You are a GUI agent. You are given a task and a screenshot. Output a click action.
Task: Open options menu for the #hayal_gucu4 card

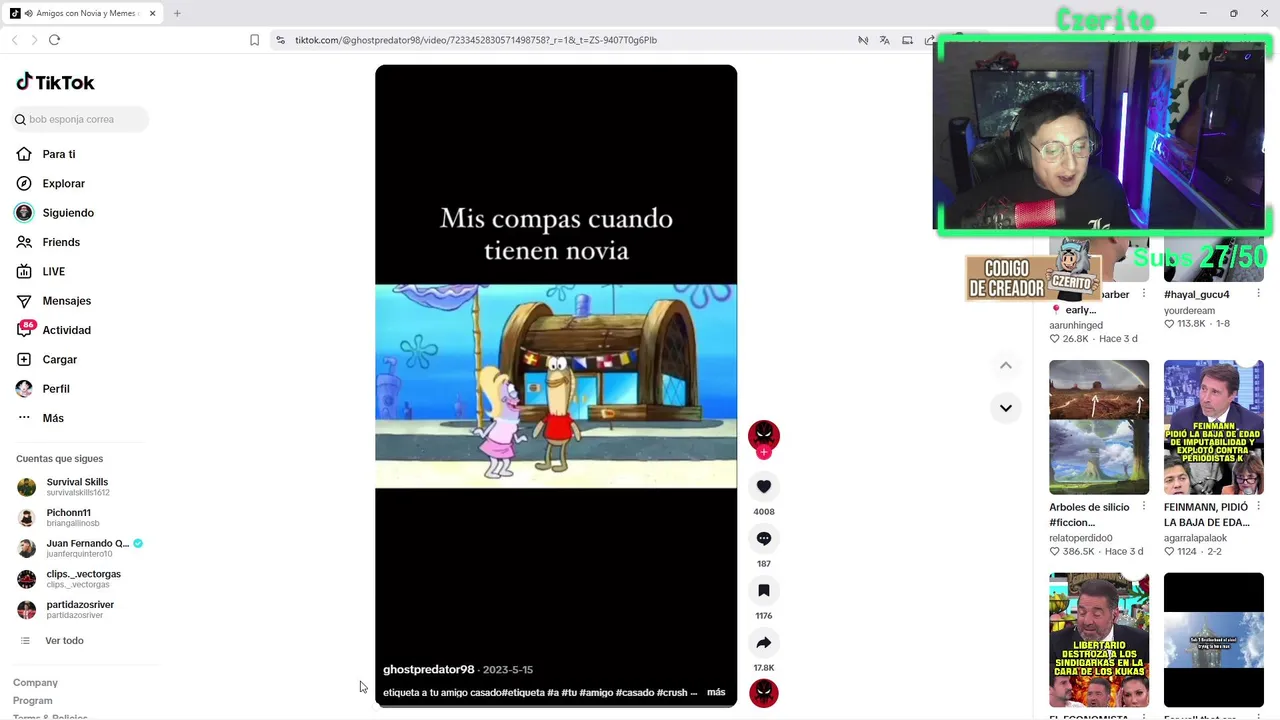click(1258, 294)
